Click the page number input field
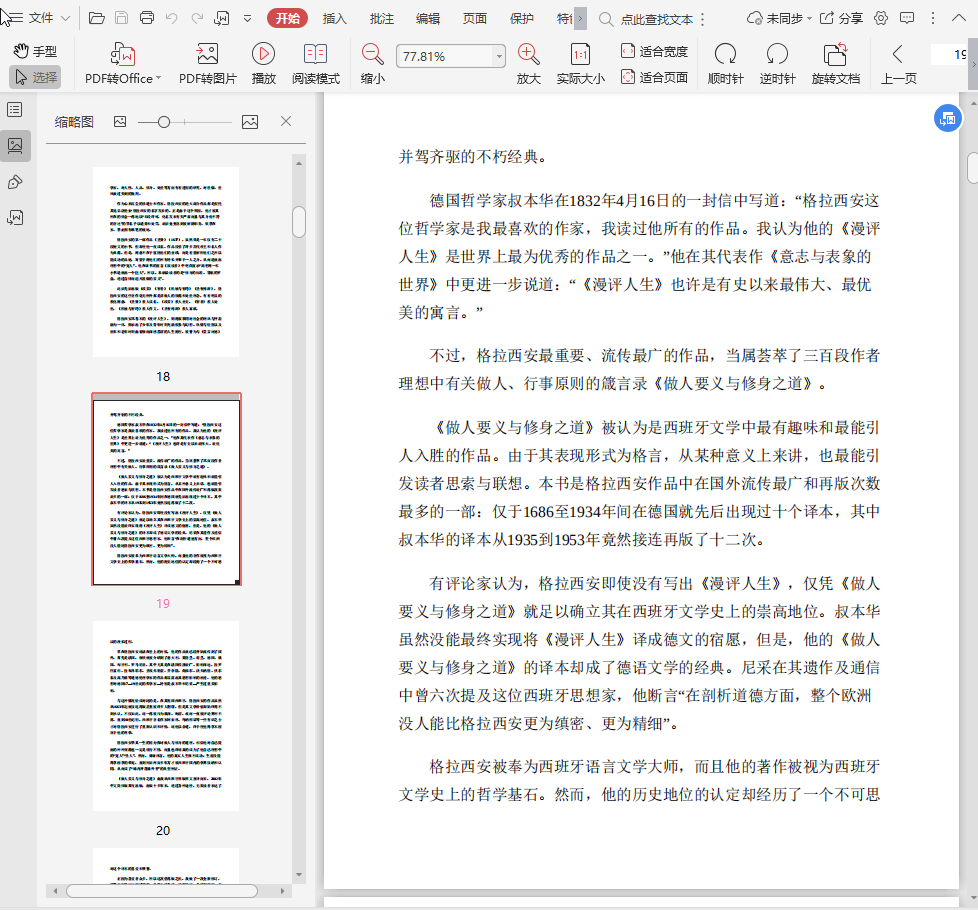 coord(948,55)
